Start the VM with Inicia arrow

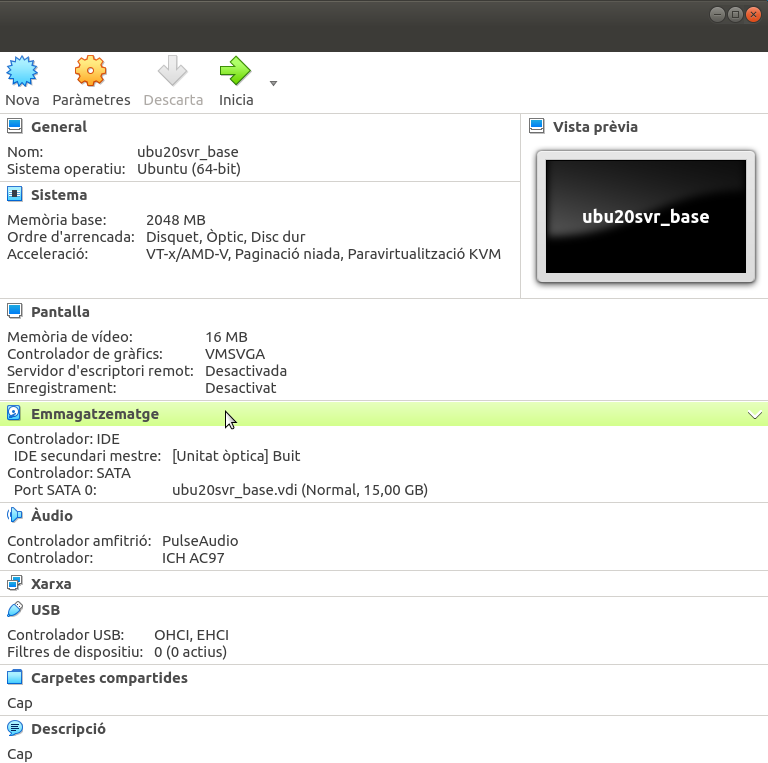pos(236,72)
